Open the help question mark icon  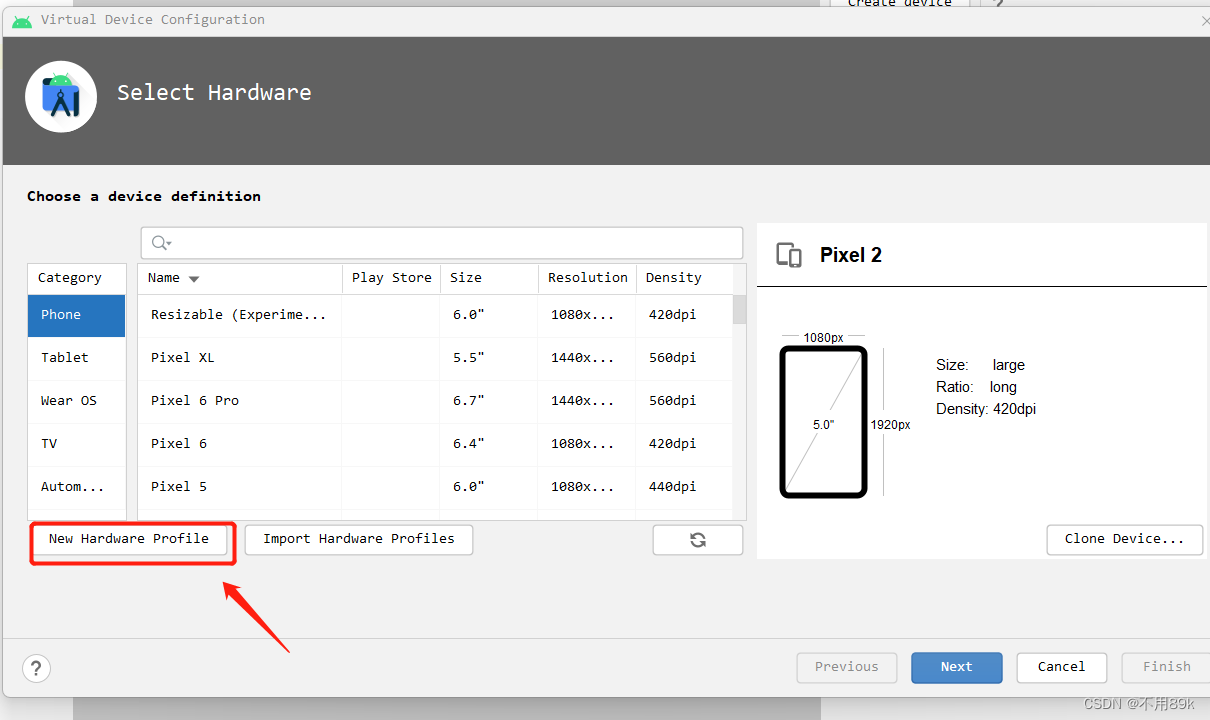point(36,668)
